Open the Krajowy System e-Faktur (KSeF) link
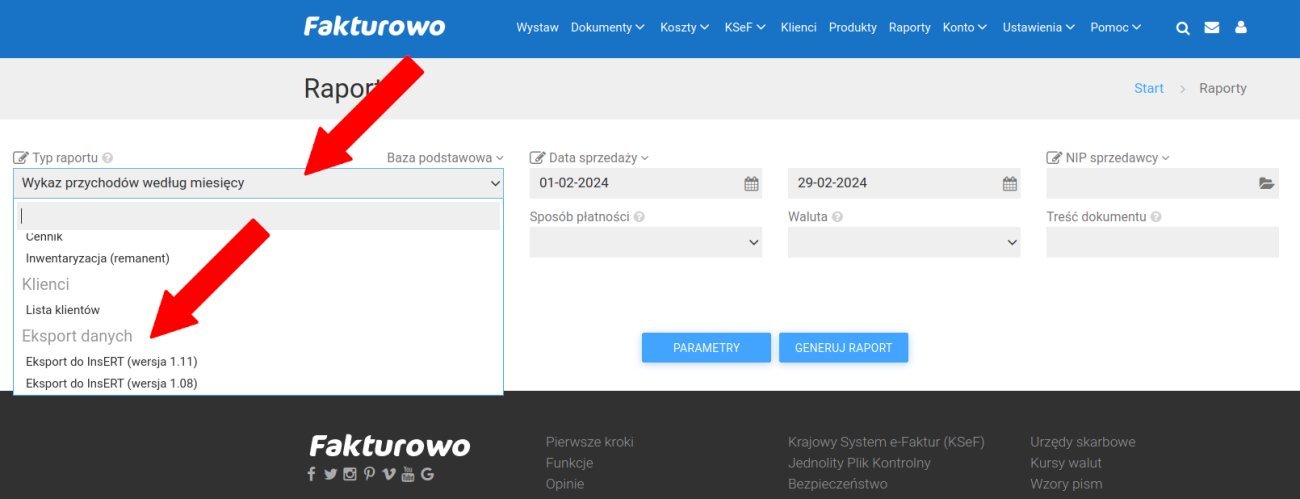The height and width of the screenshot is (499, 1300). click(x=886, y=442)
